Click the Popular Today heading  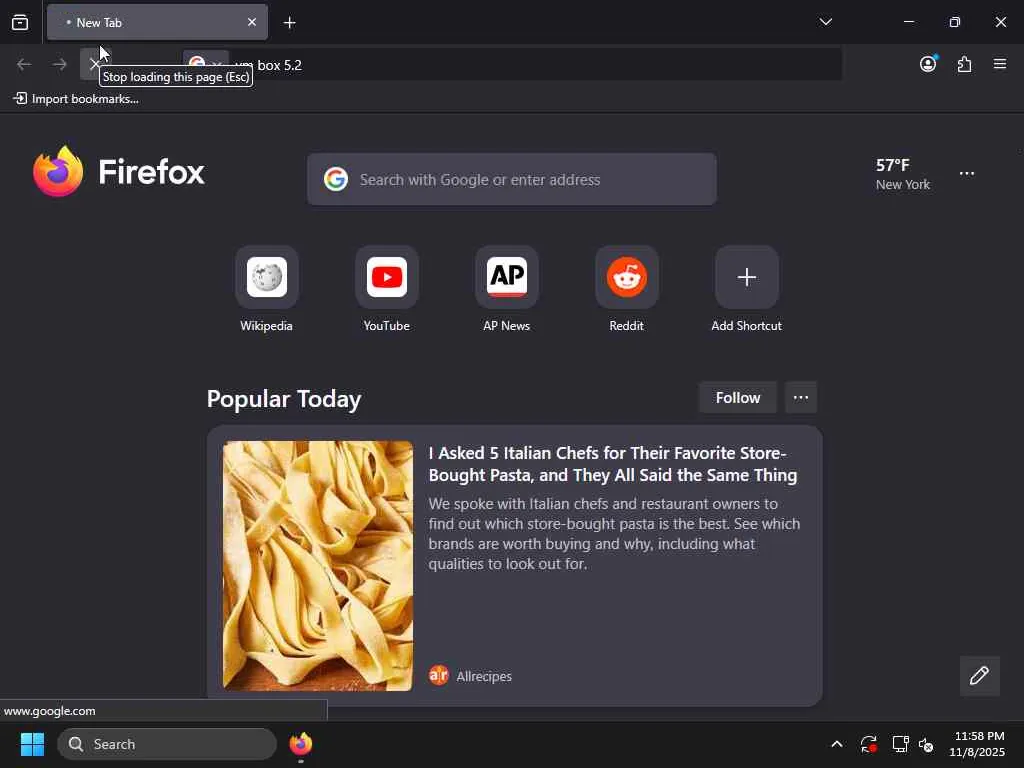284,399
